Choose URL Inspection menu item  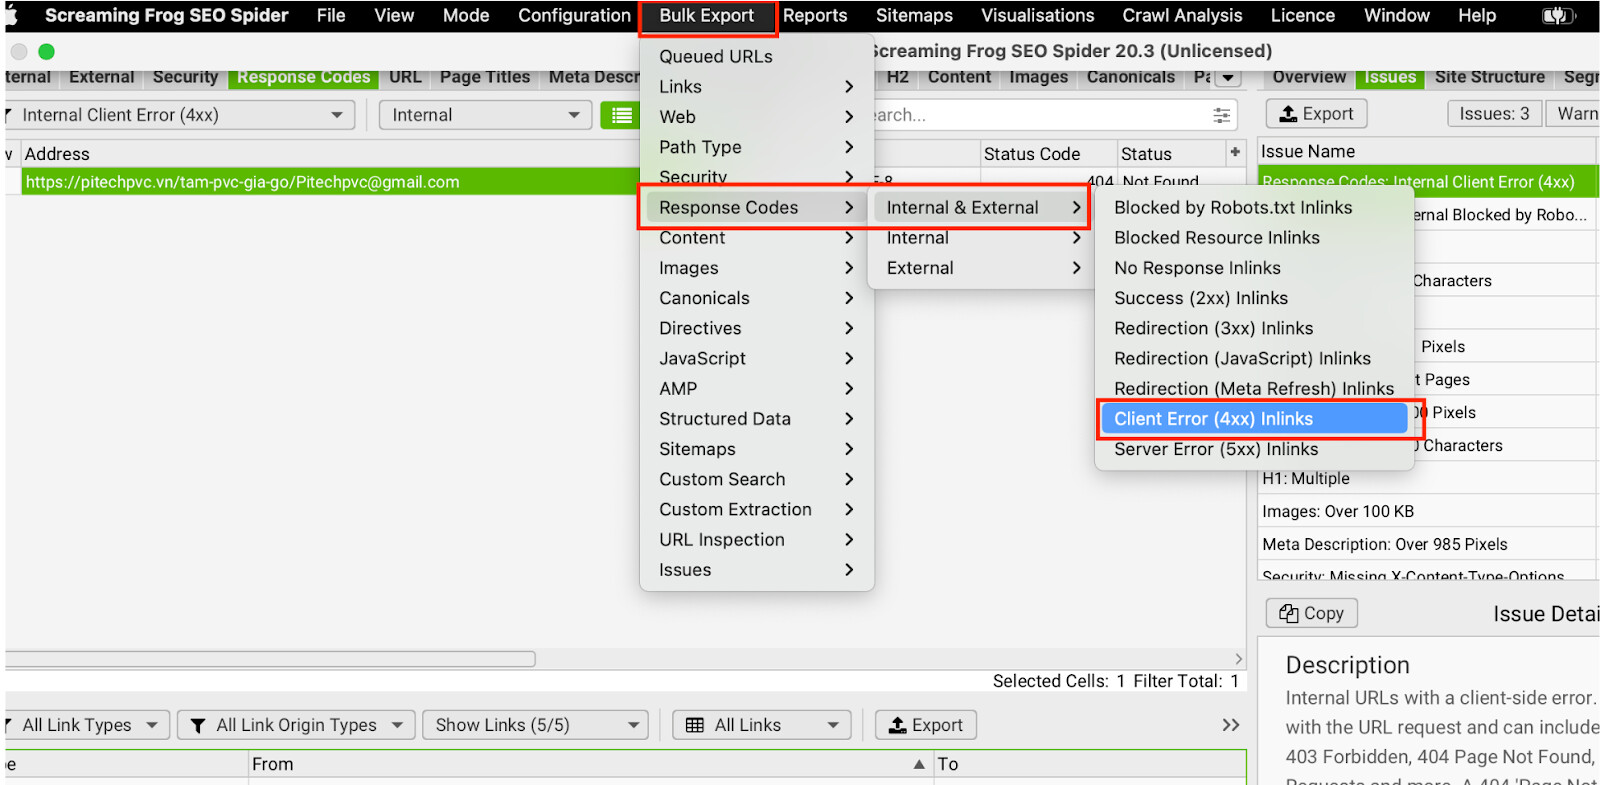(756, 539)
